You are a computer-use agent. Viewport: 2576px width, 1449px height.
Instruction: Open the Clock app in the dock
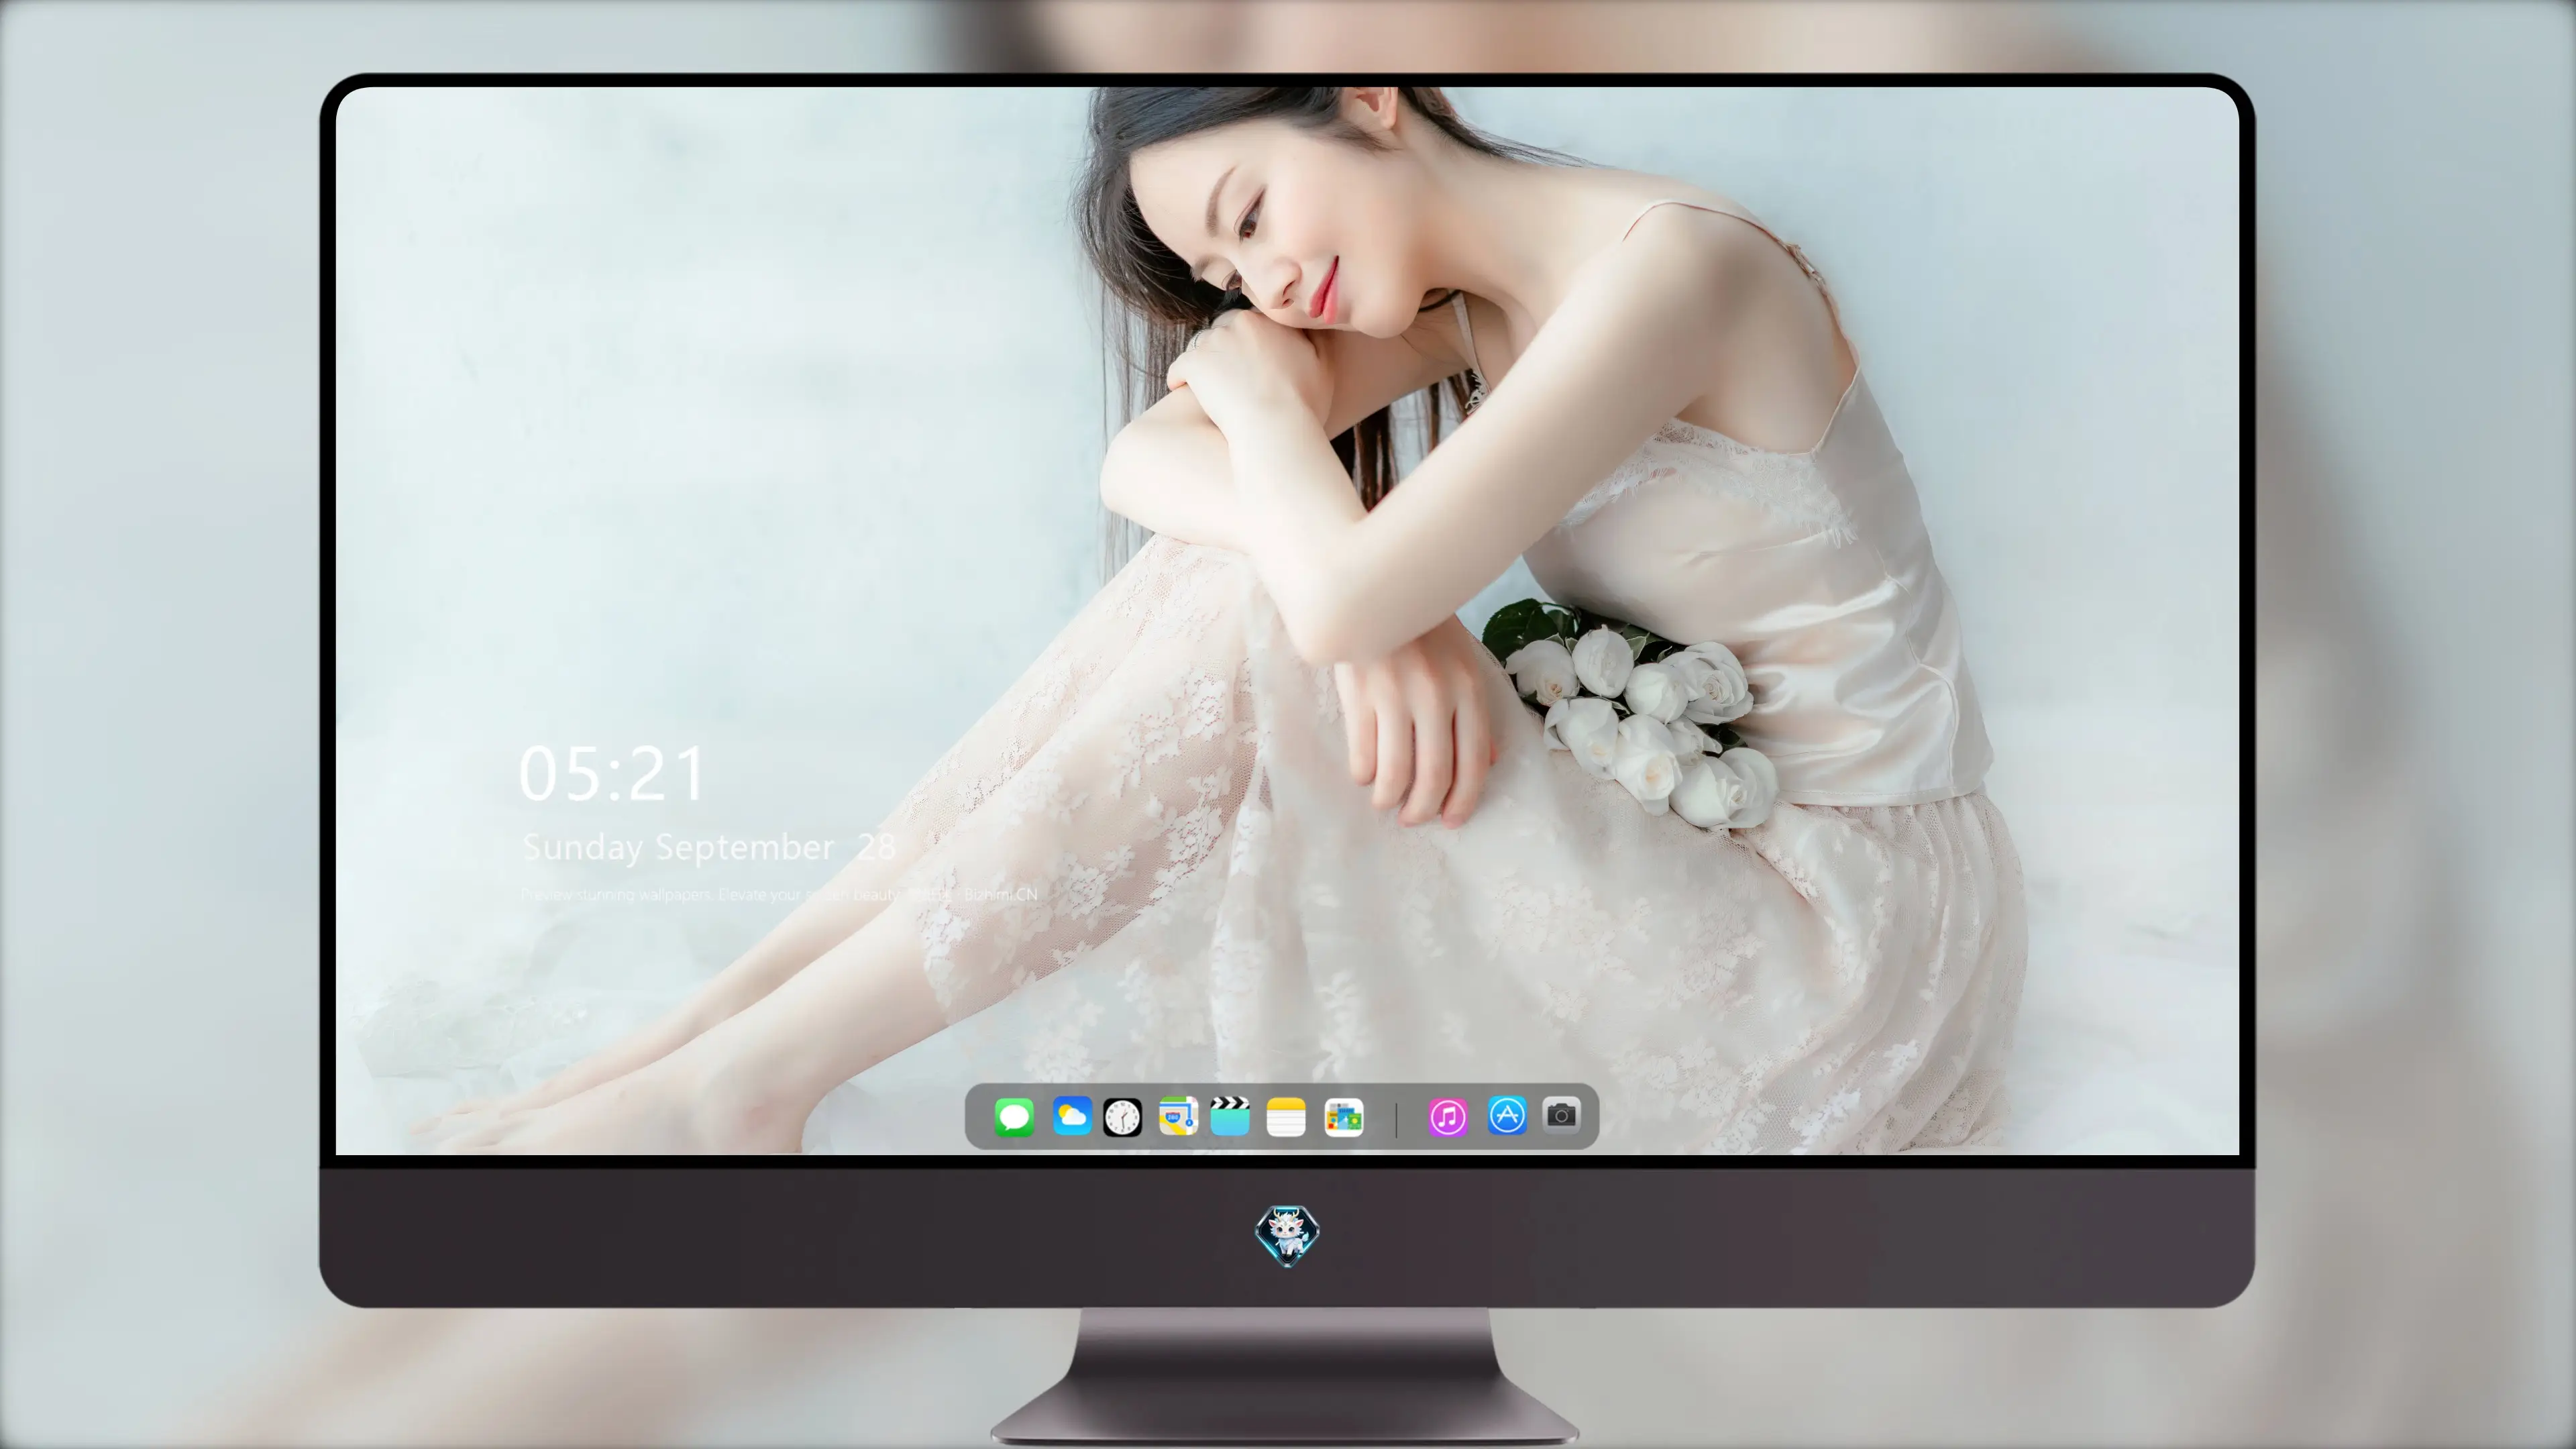(1122, 1117)
